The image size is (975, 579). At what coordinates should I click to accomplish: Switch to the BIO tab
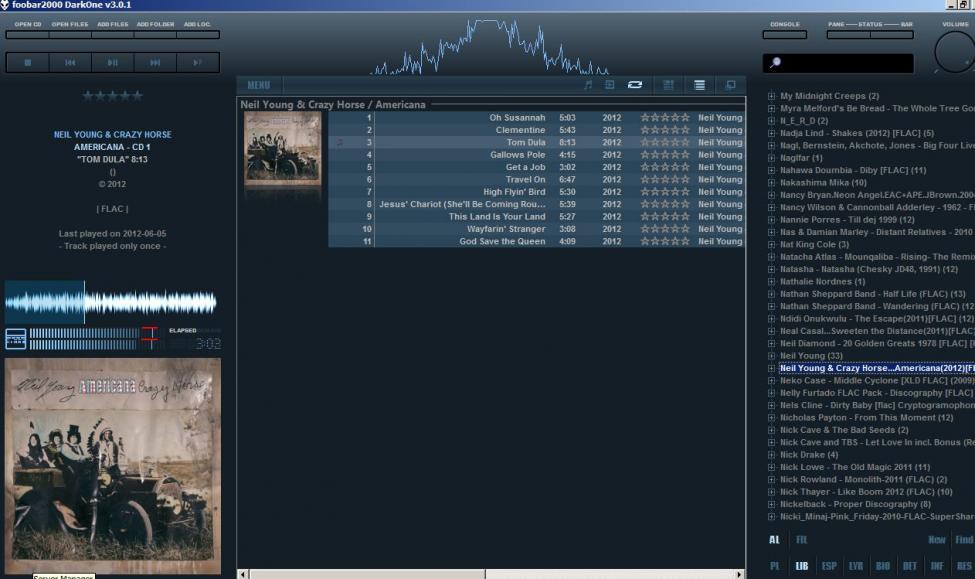[x=883, y=566]
